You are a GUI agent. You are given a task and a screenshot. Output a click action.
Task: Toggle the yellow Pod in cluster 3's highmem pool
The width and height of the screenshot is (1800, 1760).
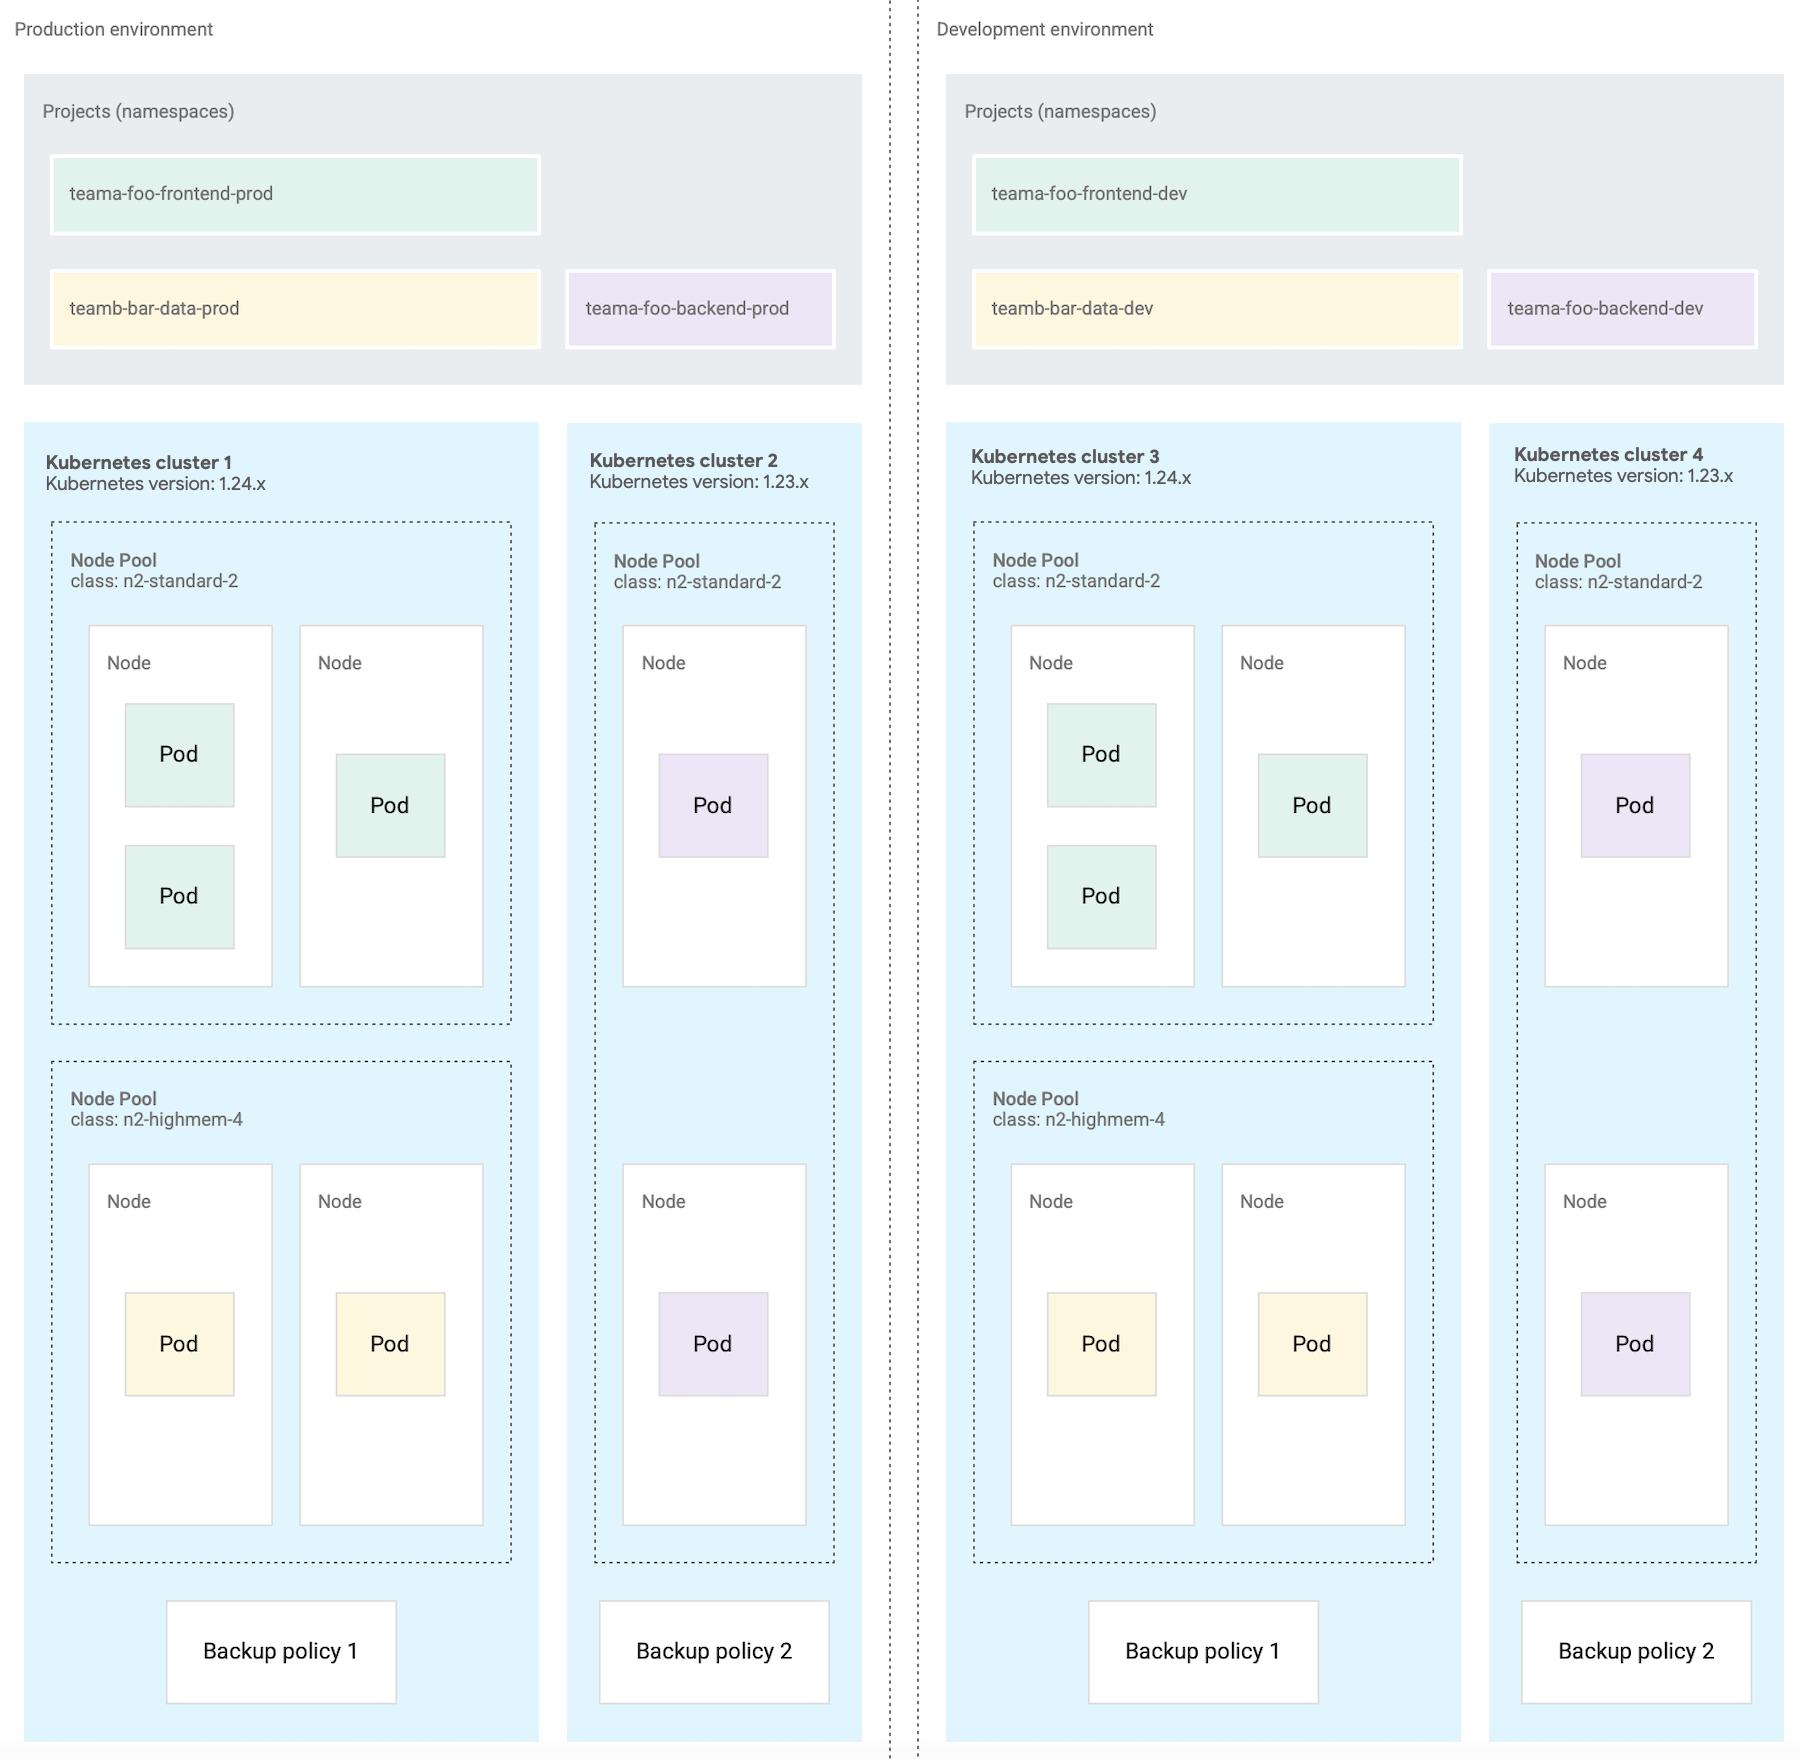pos(1100,1344)
